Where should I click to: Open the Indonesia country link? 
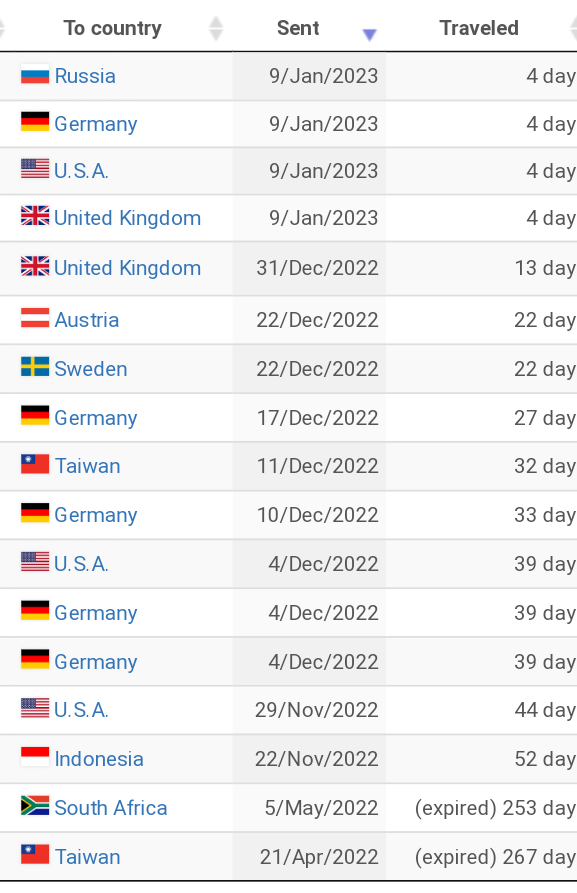99,759
